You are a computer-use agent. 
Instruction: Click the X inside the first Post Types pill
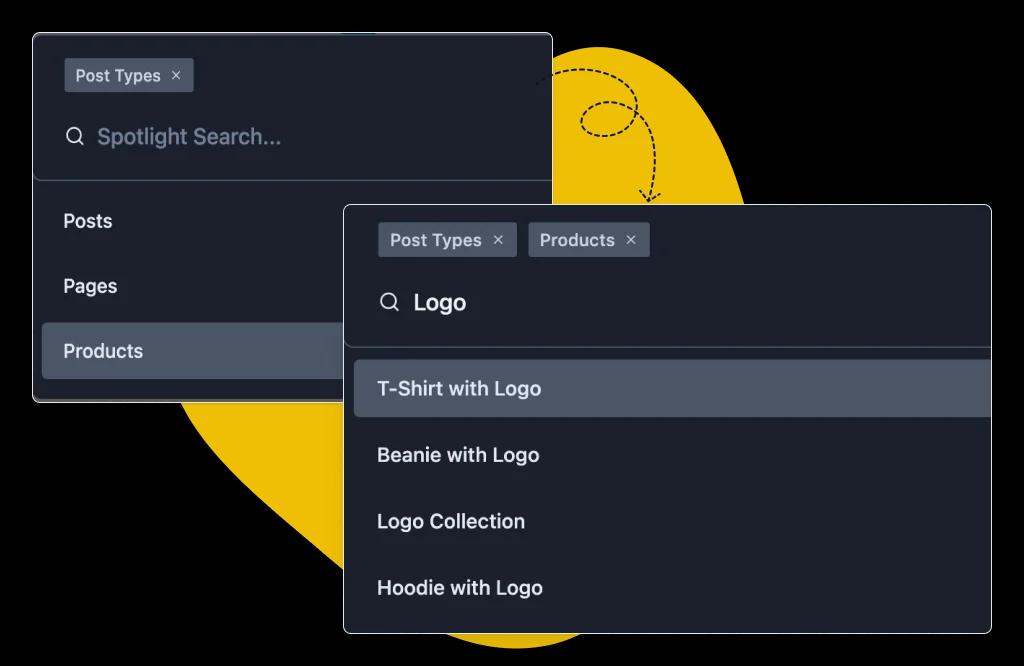click(176, 75)
